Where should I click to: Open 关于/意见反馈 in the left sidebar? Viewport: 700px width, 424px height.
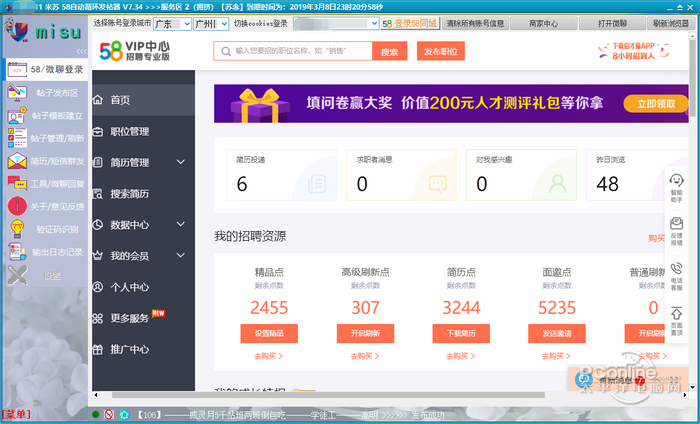pos(45,207)
